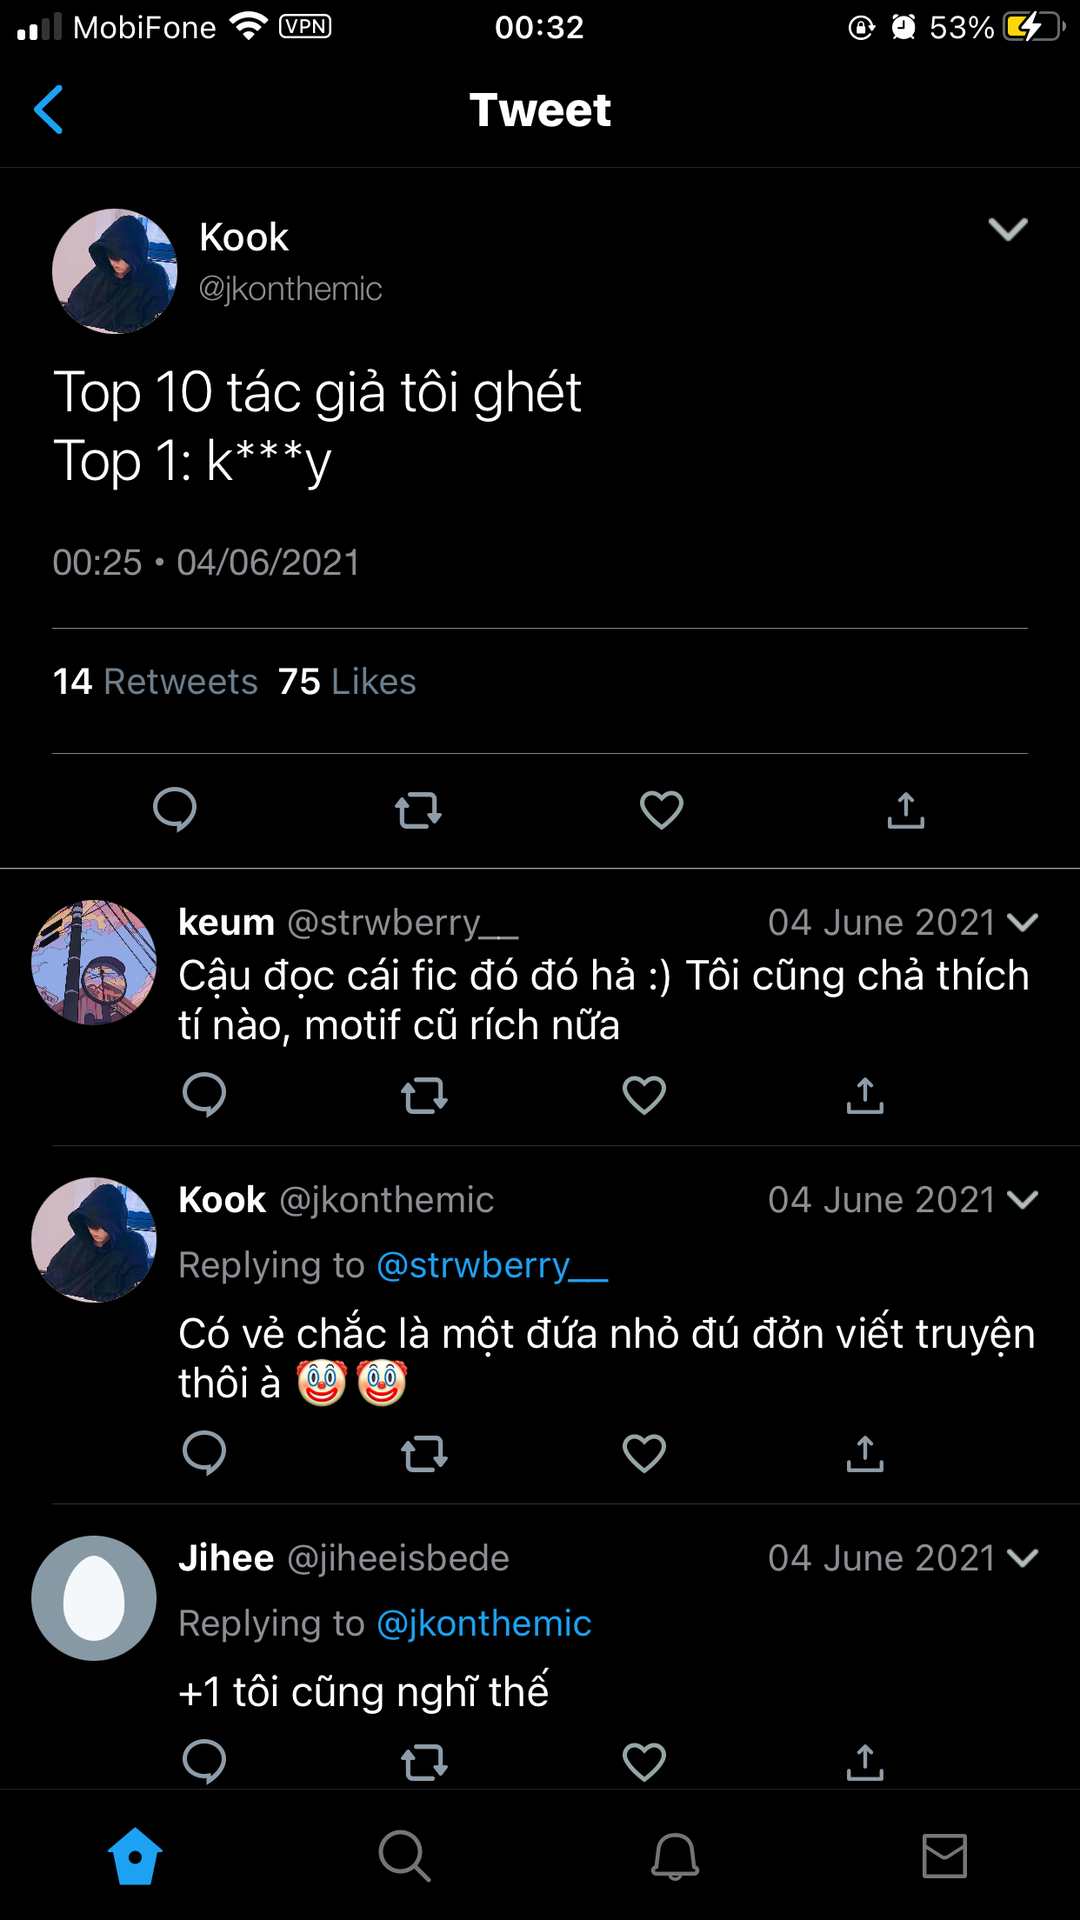The width and height of the screenshot is (1080, 1920).
Task: Reply to Kook's clown emoji tweet
Action: 205,1453
